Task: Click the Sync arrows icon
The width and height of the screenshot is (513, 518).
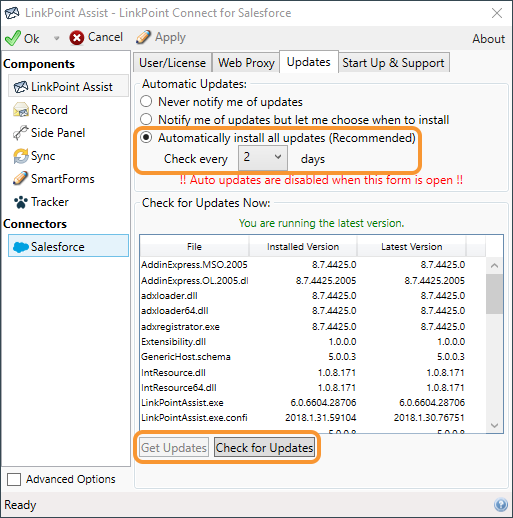Action: click(21, 156)
